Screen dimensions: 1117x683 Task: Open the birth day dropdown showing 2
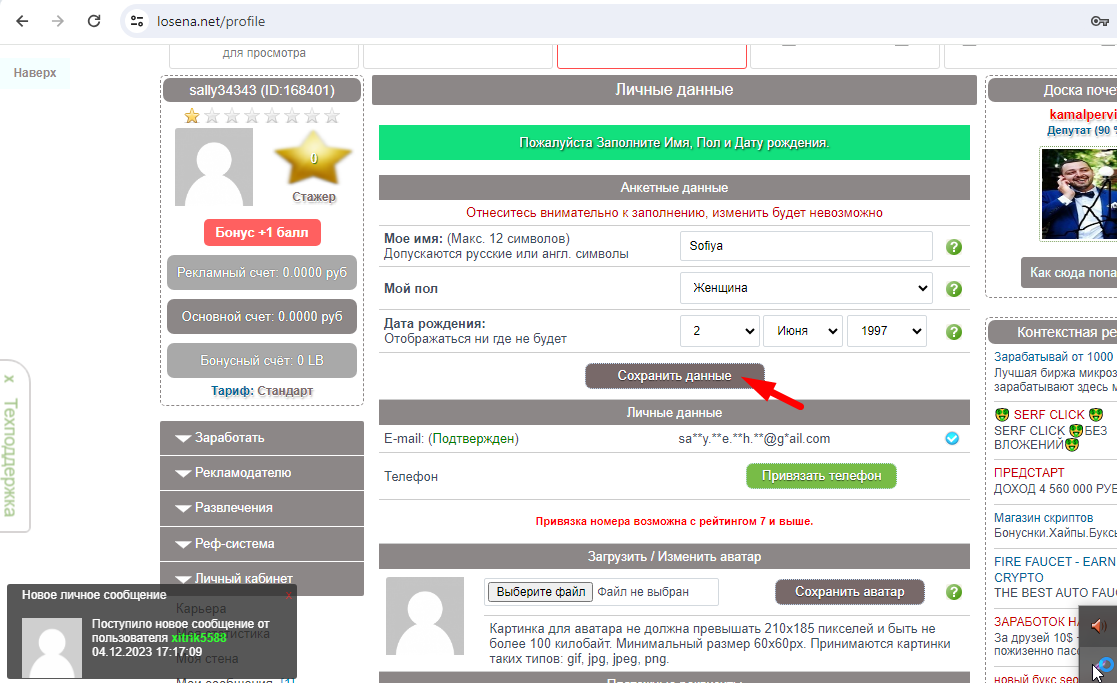pos(719,330)
